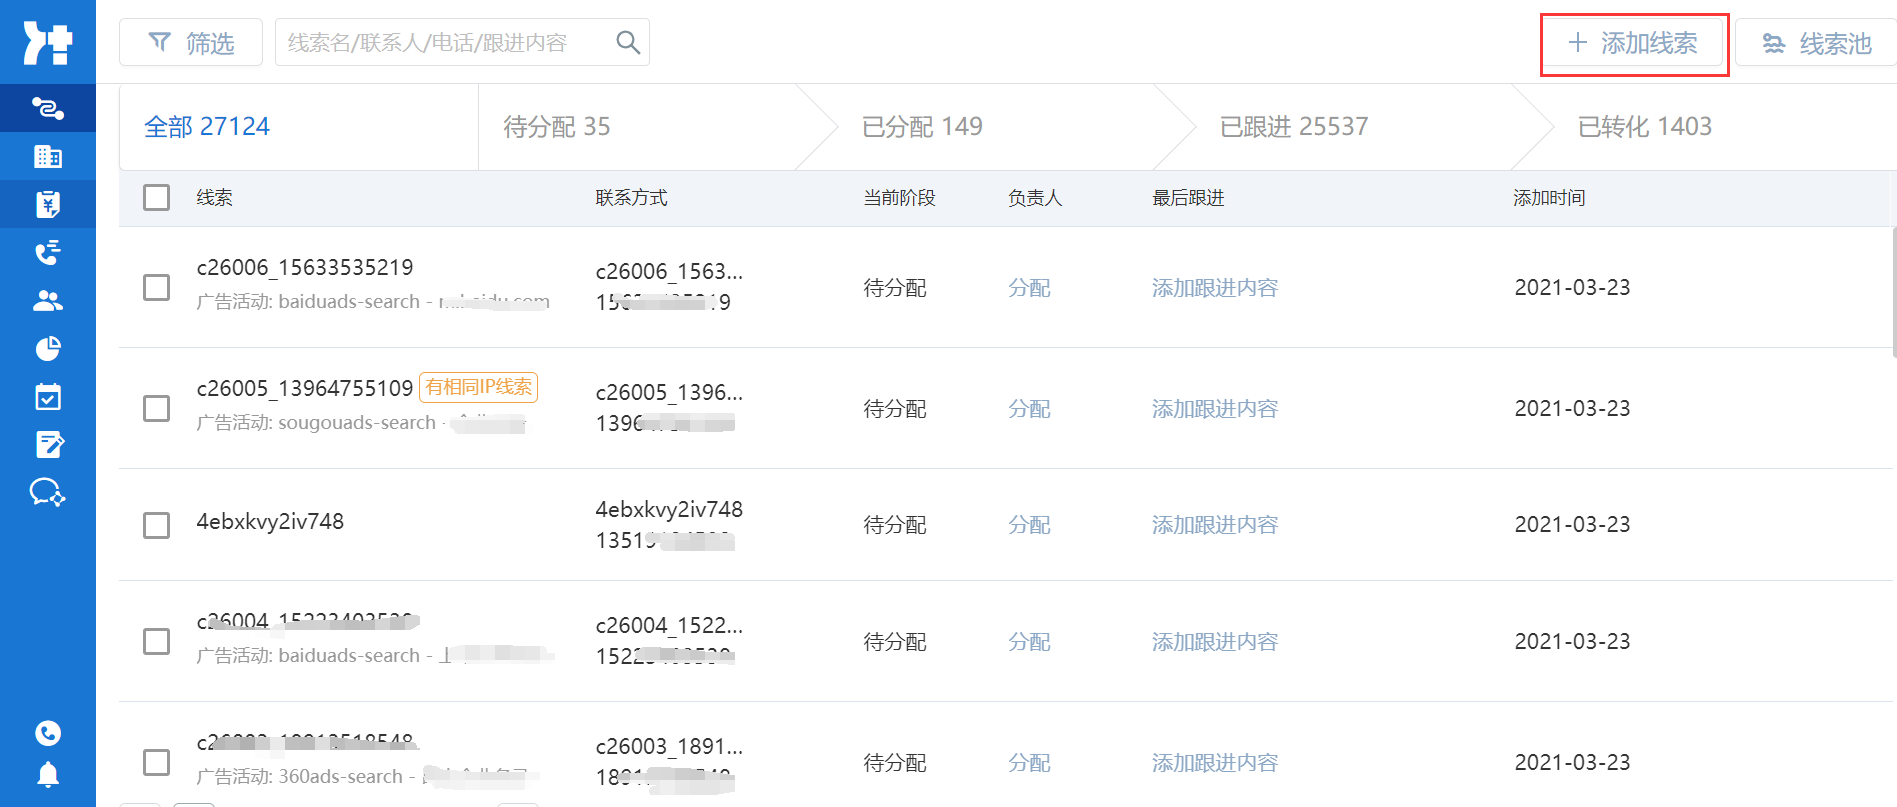Toggle the select-all checkbox in table header

156,197
